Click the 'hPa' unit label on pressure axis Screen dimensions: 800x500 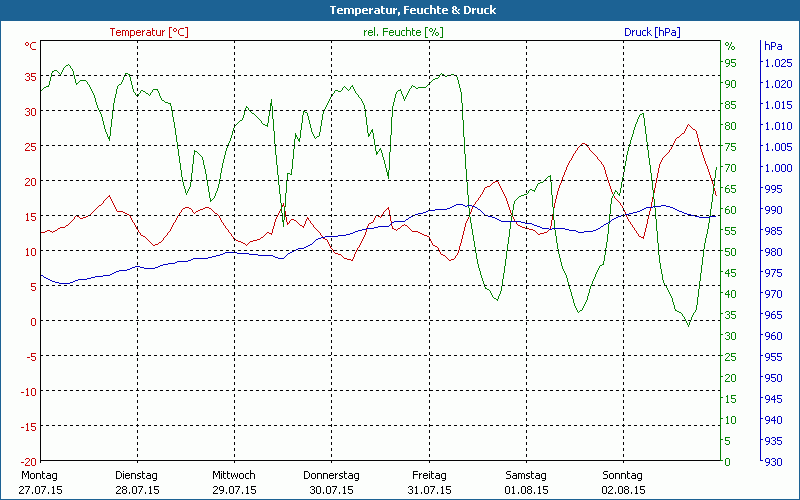(773, 46)
